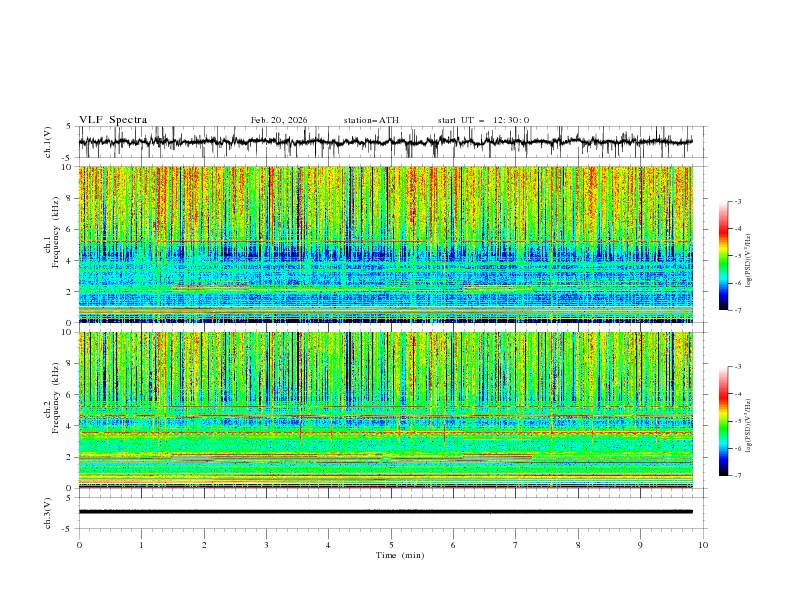Click the time axis tick label '7'
The width and height of the screenshot is (792, 612).
click(x=516, y=545)
